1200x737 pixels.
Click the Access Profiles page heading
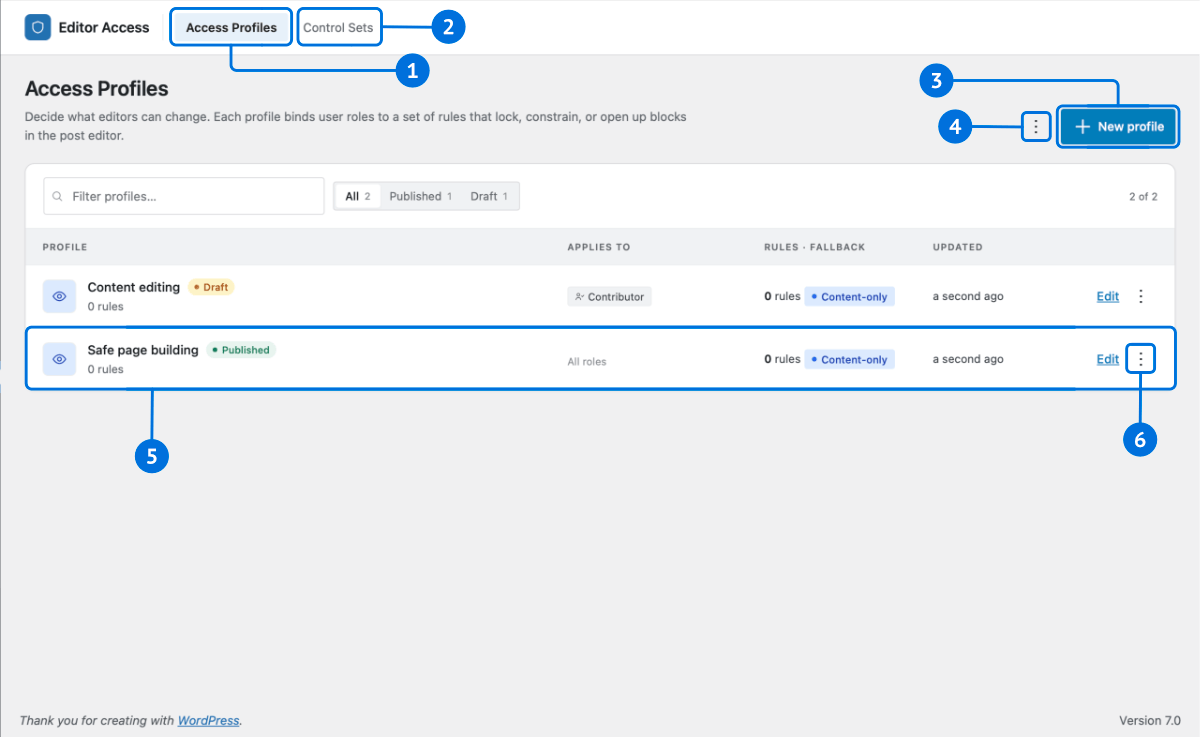(97, 89)
